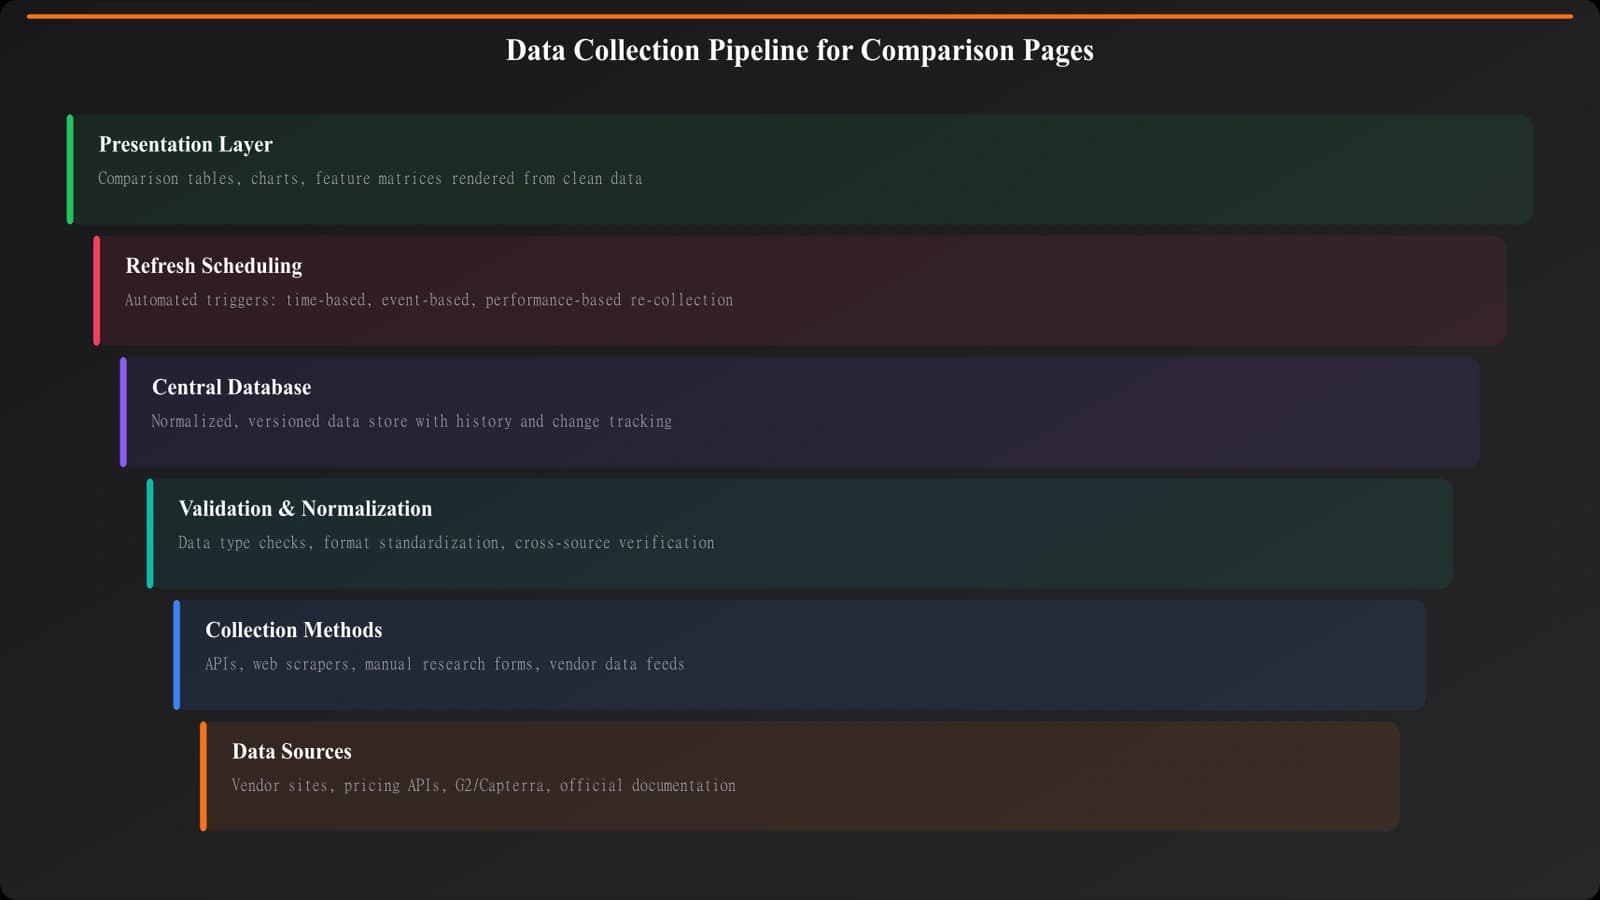This screenshot has height=900, width=1600.
Task: Select the "Automated triggers" description text
Action: (x=428, y=300)
